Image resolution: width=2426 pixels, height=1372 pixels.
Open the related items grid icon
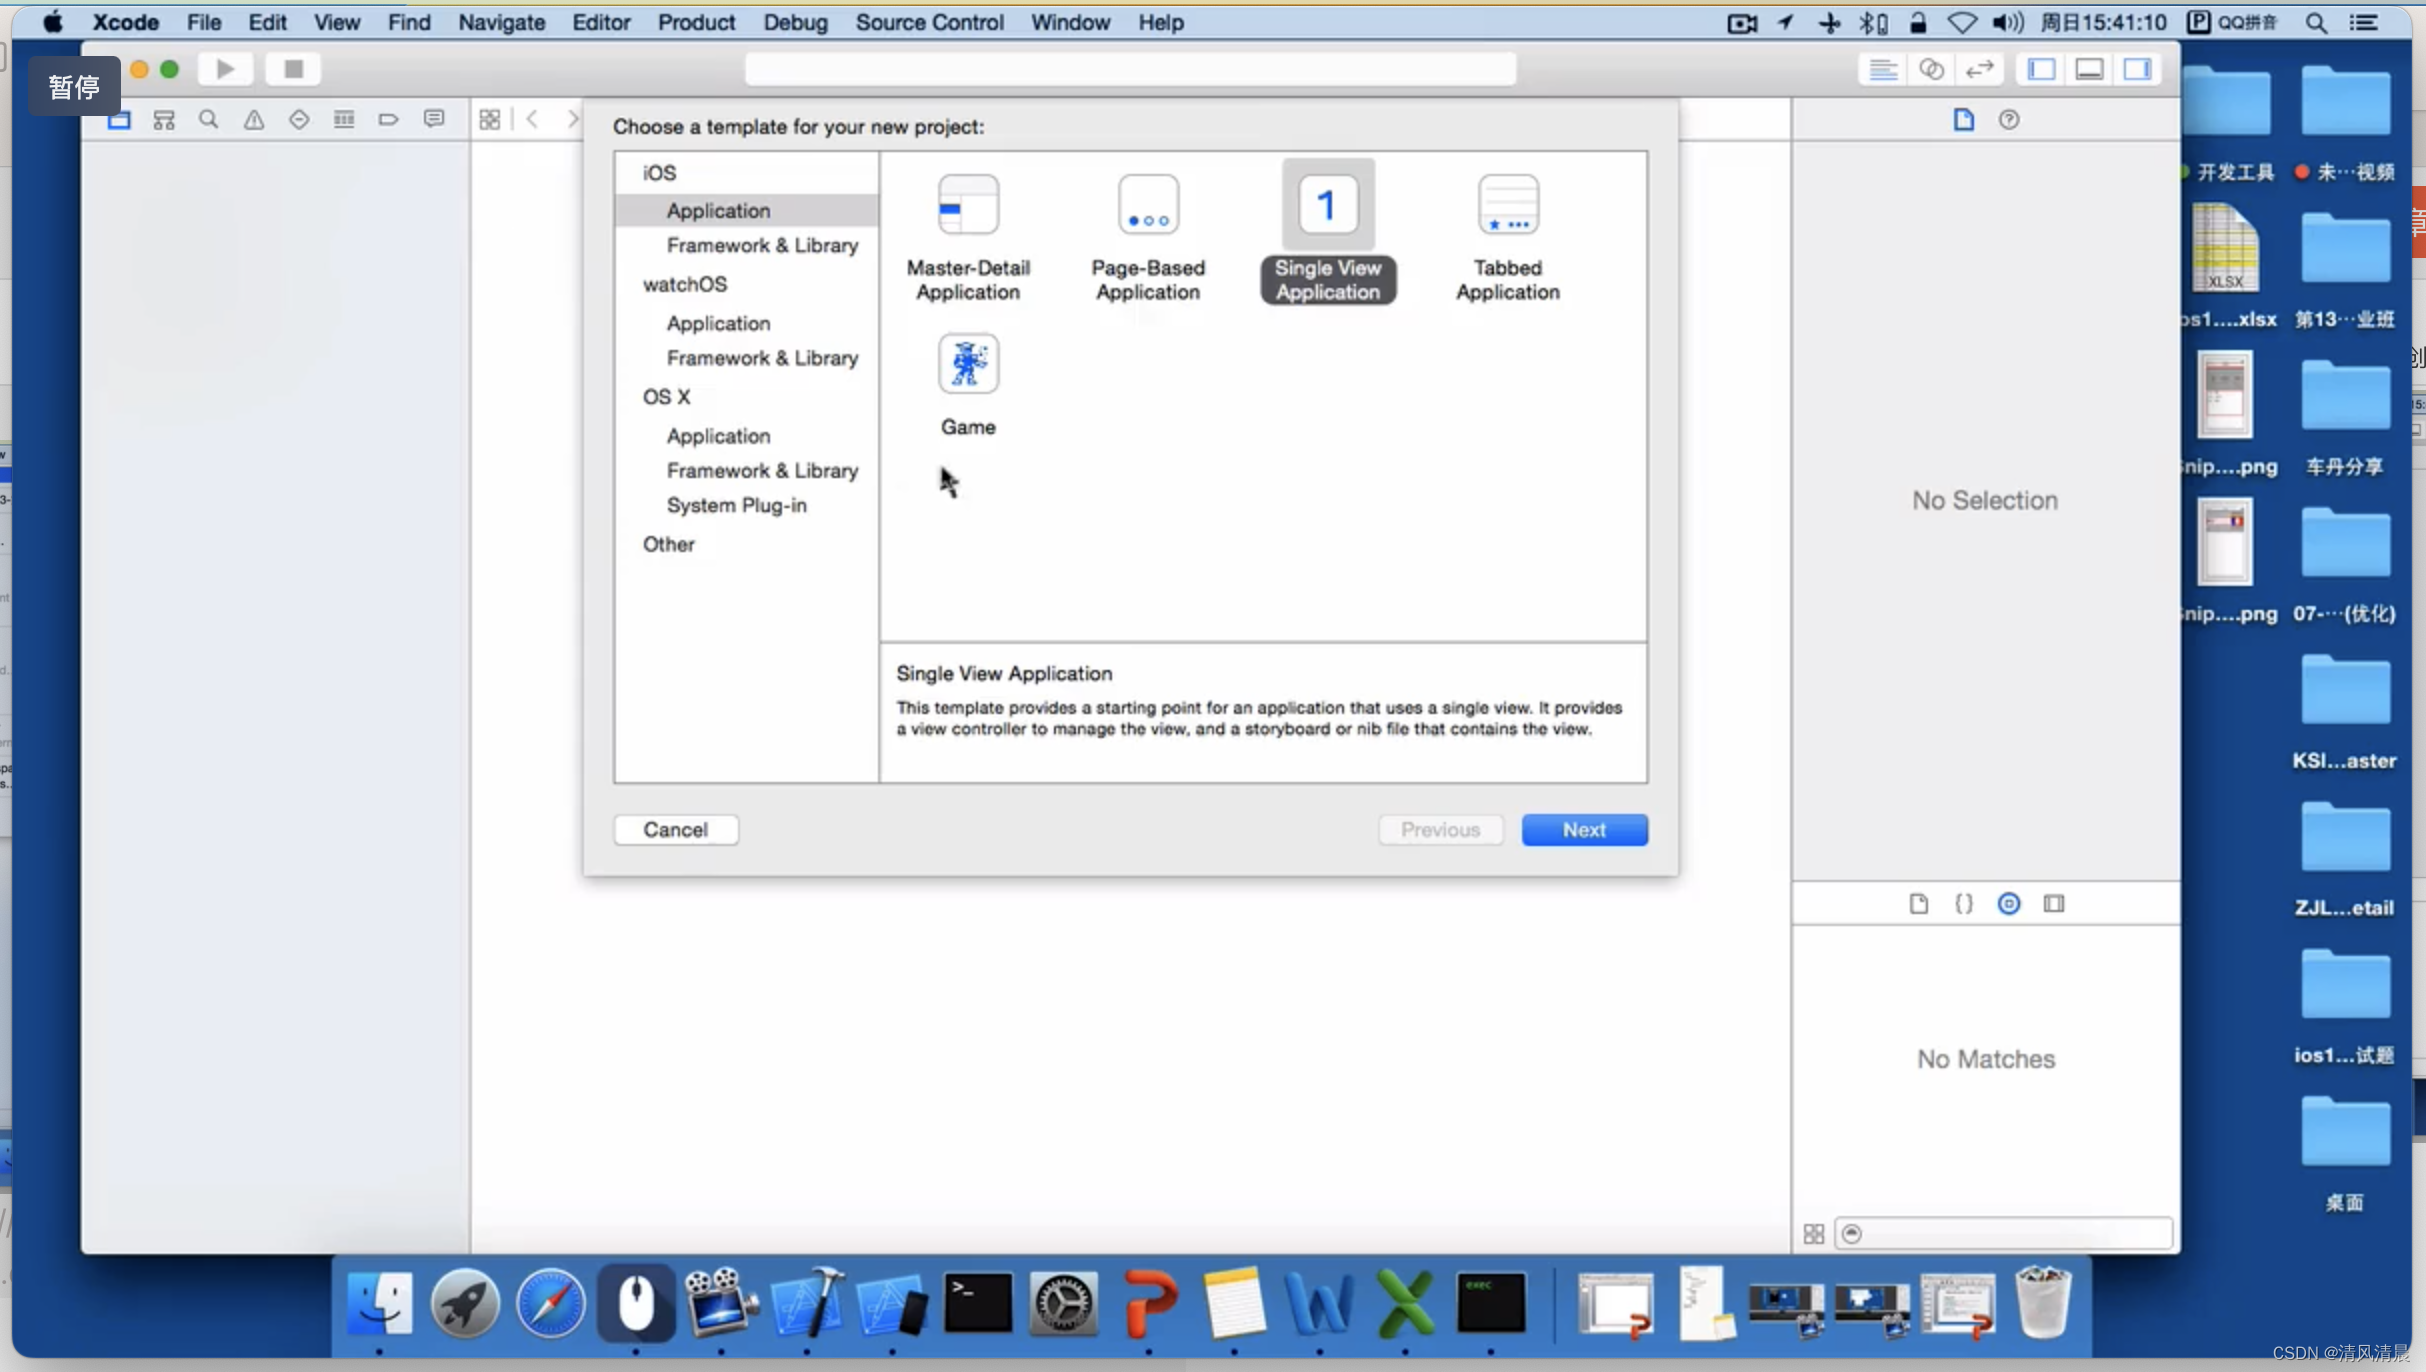click(489, 120)
